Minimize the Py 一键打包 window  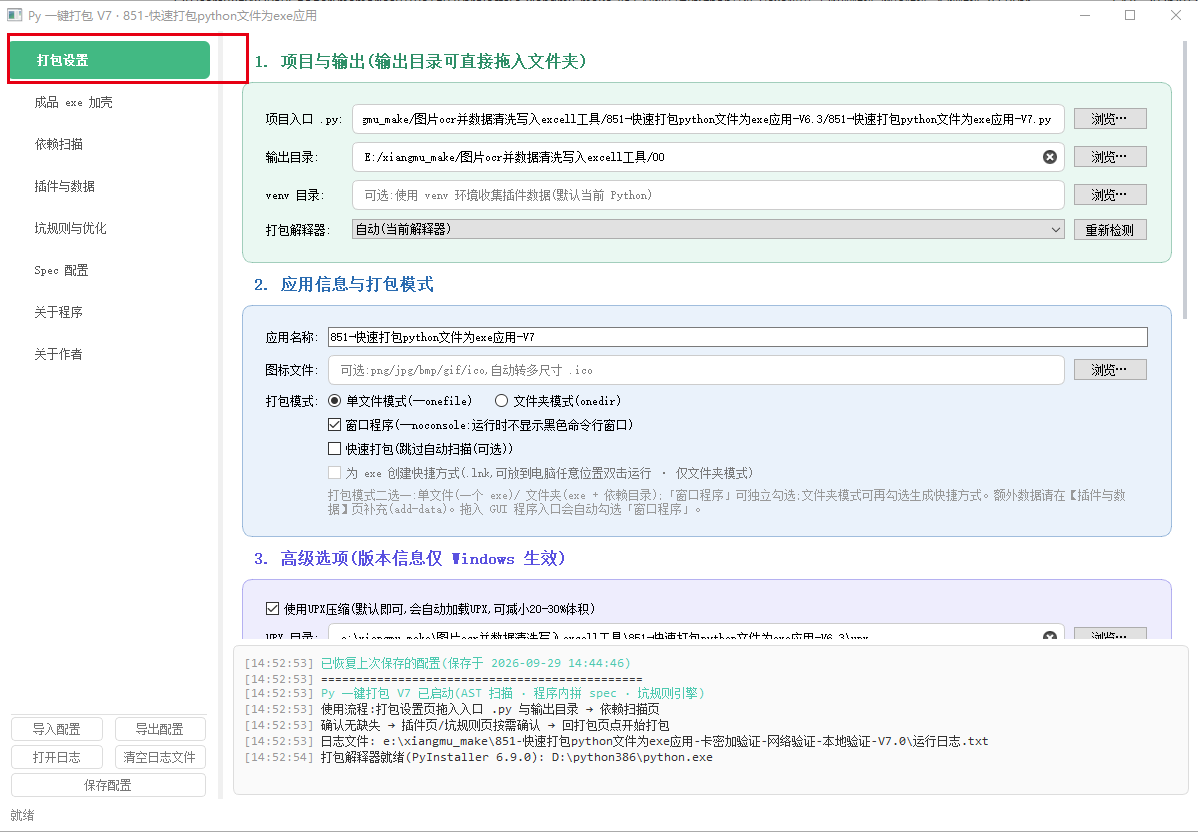tap(1085, 15)
